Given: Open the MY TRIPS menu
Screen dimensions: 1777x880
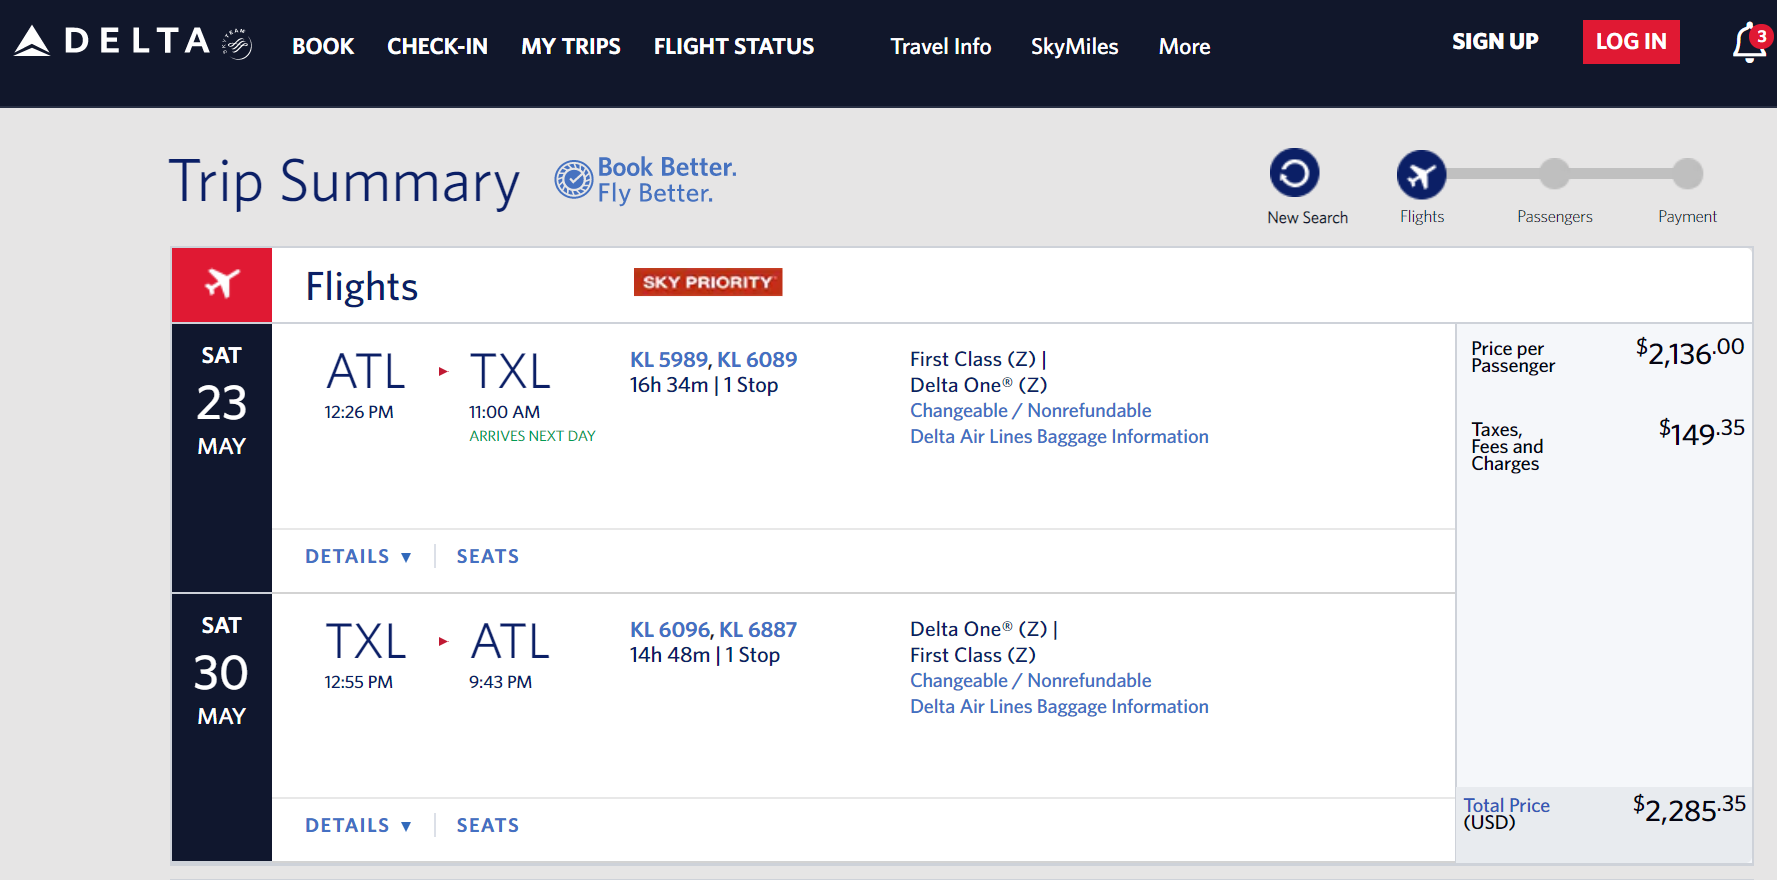Looking at the screenshot, I should (x=570, y=46).
